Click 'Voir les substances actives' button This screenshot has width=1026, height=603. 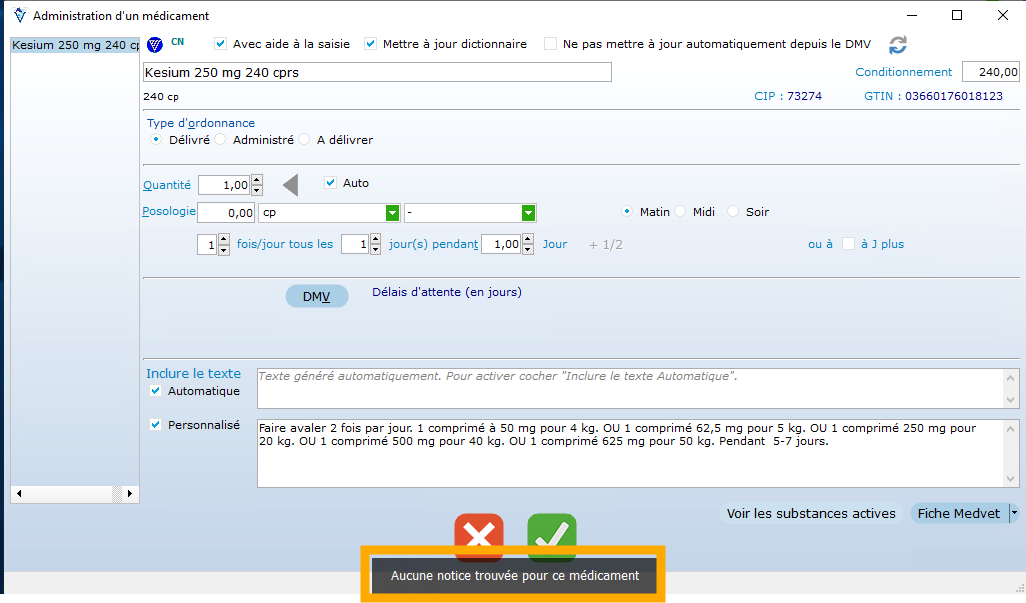coord(811,513)
